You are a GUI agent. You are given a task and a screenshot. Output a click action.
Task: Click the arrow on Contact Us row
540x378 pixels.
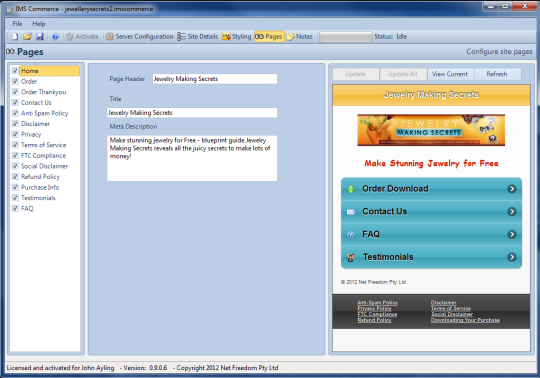tap(512, 211)
